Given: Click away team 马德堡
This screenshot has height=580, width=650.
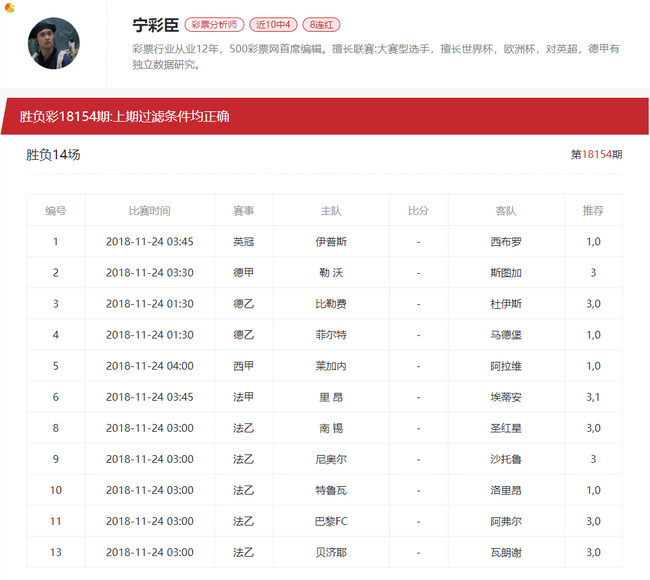Looking at the screenshot, I should tap(506, 335).
